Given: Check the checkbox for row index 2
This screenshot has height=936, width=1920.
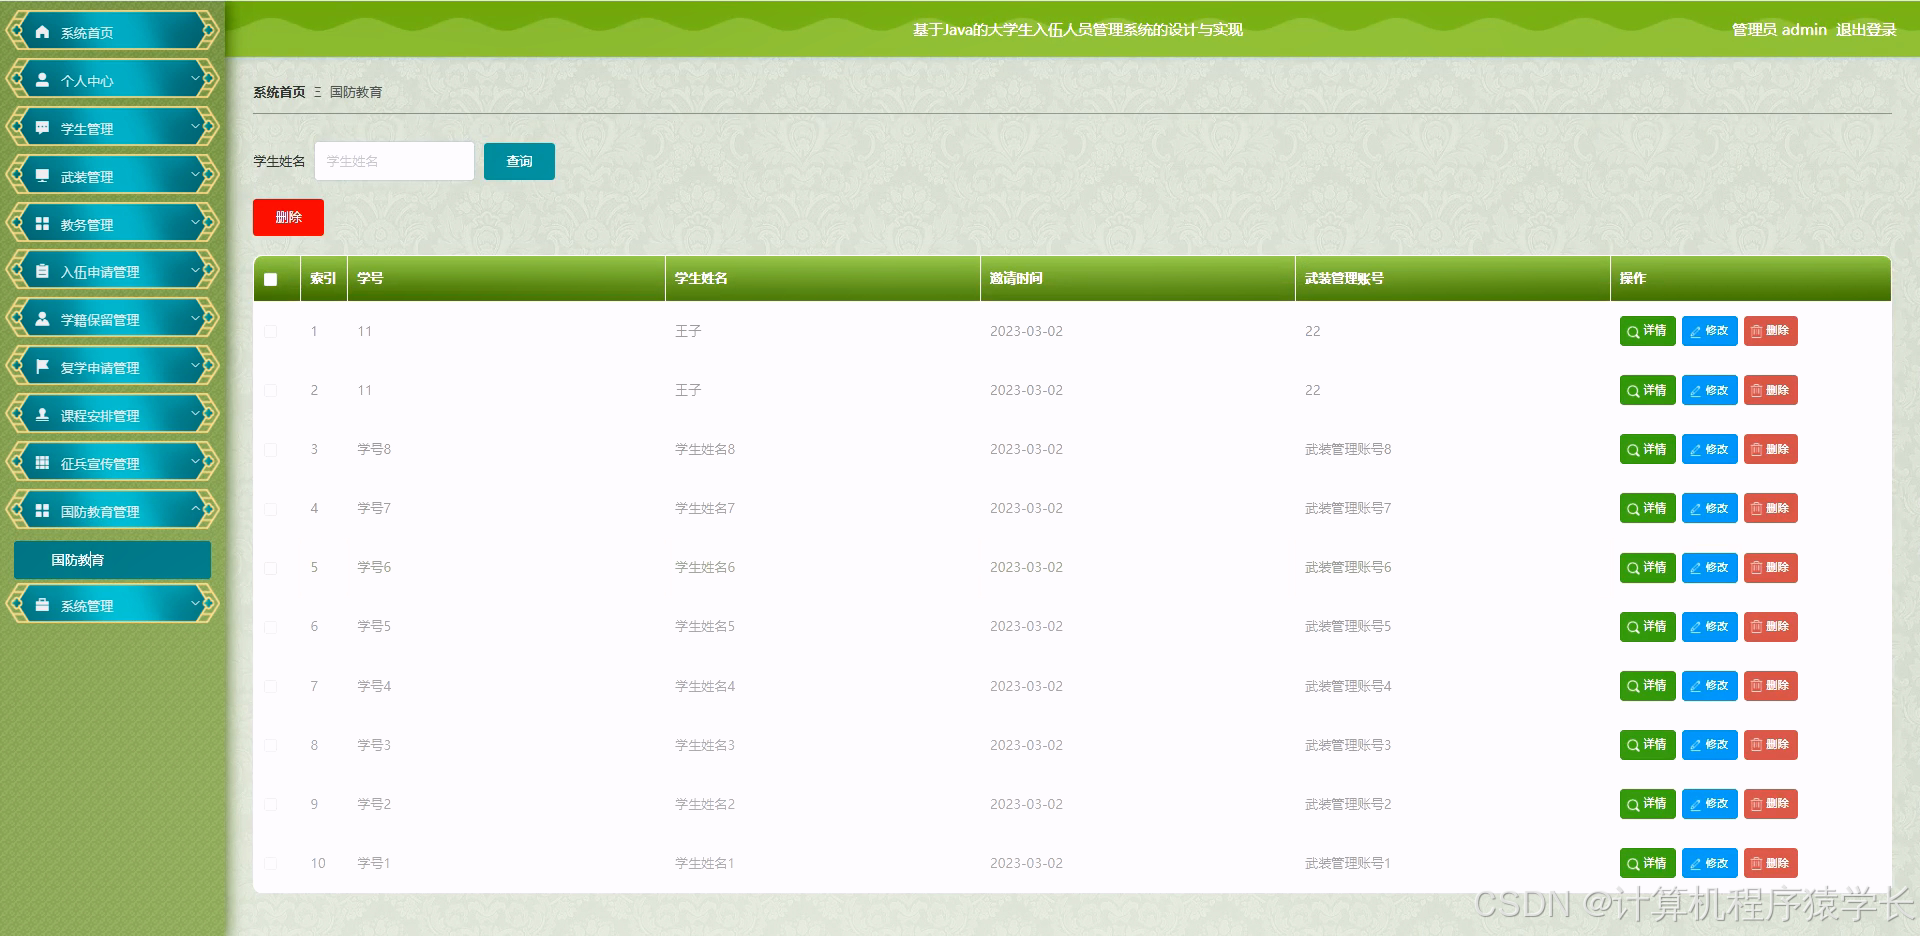Looking at the screenshot, I should tap(271, 390).
